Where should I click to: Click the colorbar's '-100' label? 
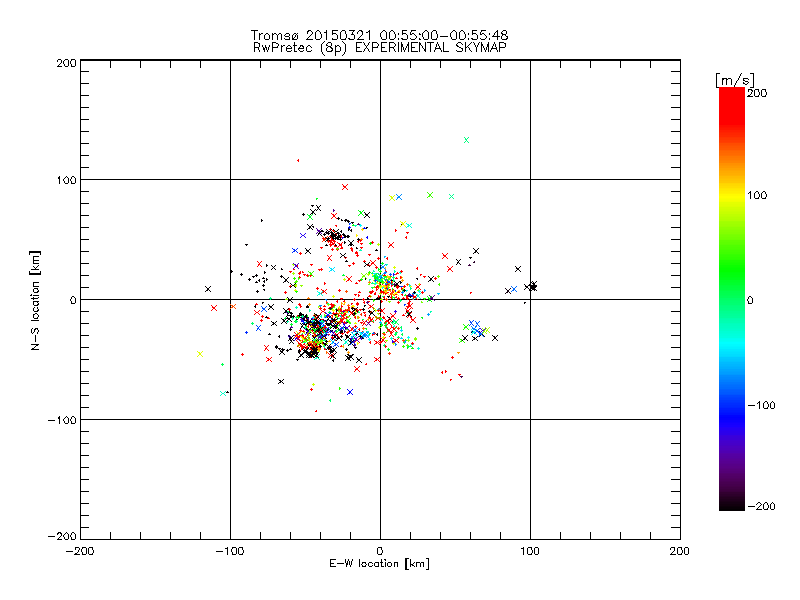(x=761, y=405)
